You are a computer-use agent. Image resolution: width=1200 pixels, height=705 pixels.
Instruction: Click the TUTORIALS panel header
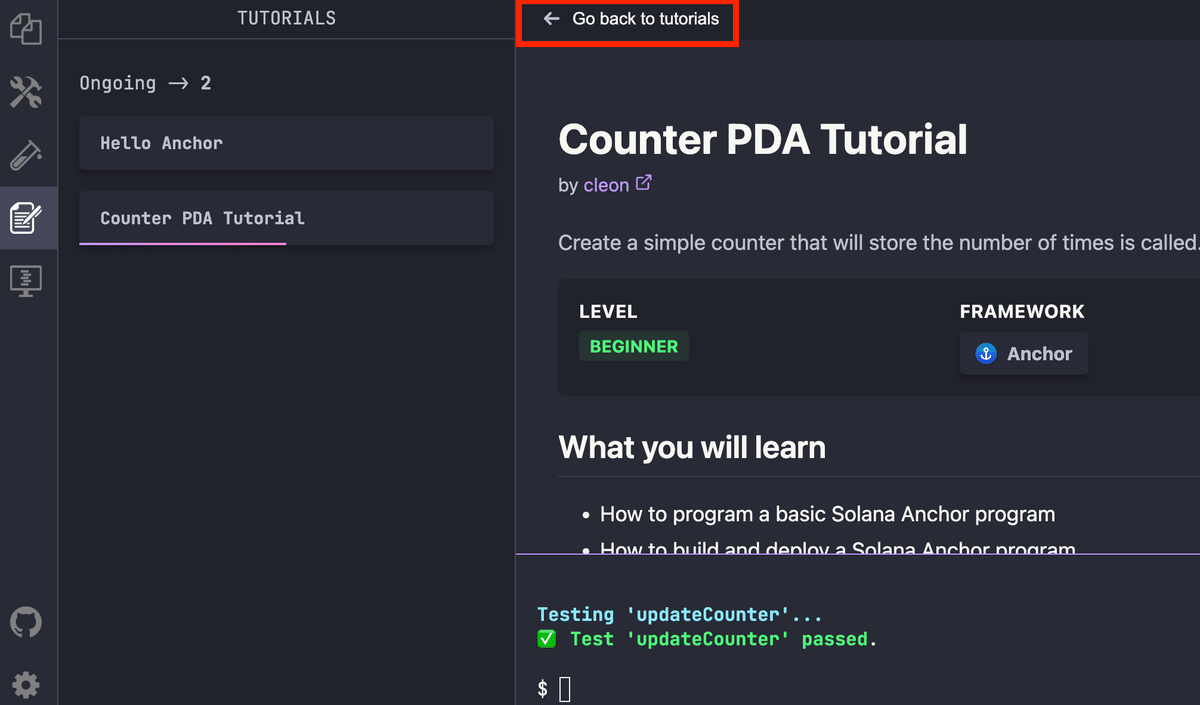click(286, 18)
